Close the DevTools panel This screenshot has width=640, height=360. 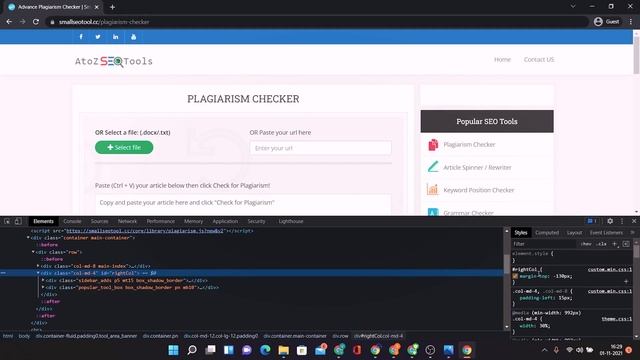pos(634,221)
